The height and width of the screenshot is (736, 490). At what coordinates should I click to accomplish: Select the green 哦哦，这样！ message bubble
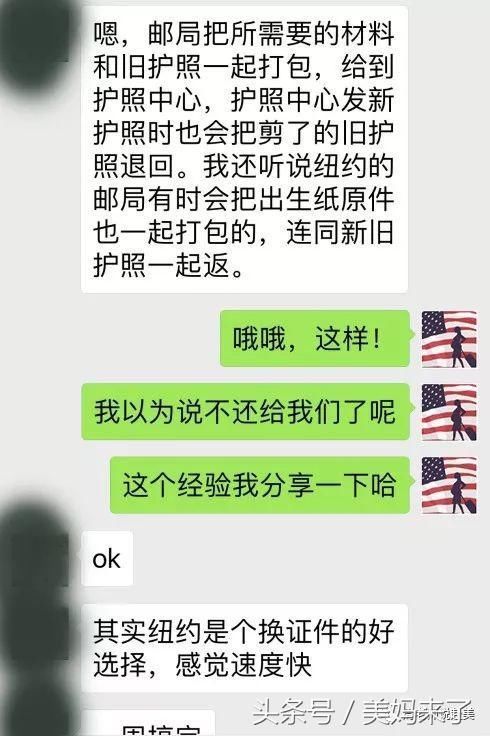point(315,338)
